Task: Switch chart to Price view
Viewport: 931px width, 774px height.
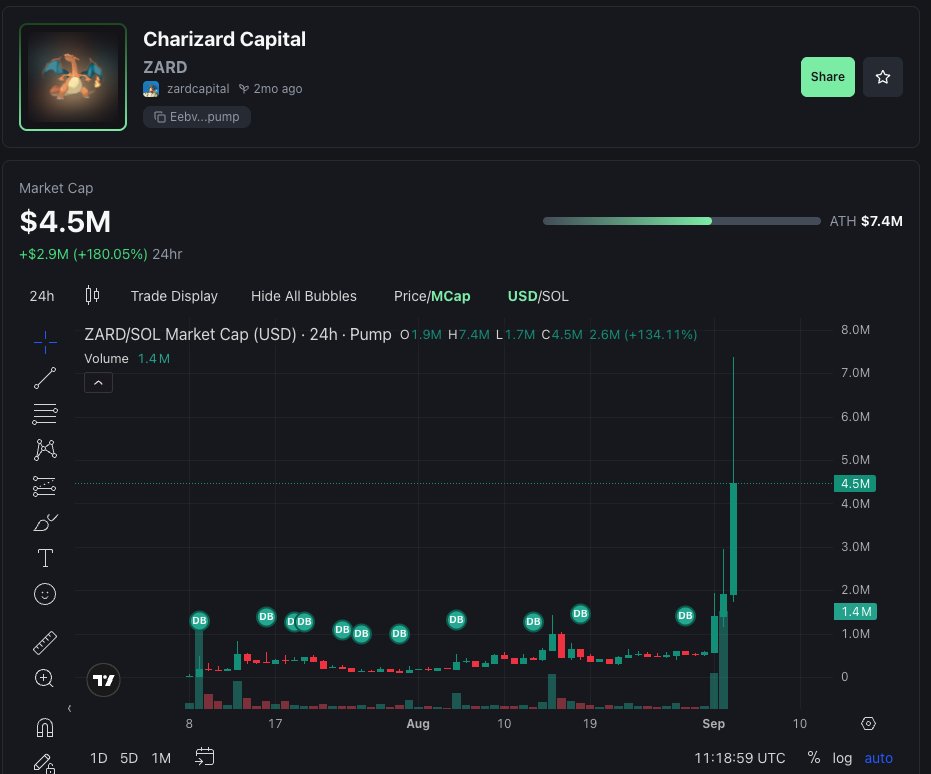Action: pos(410,296)
